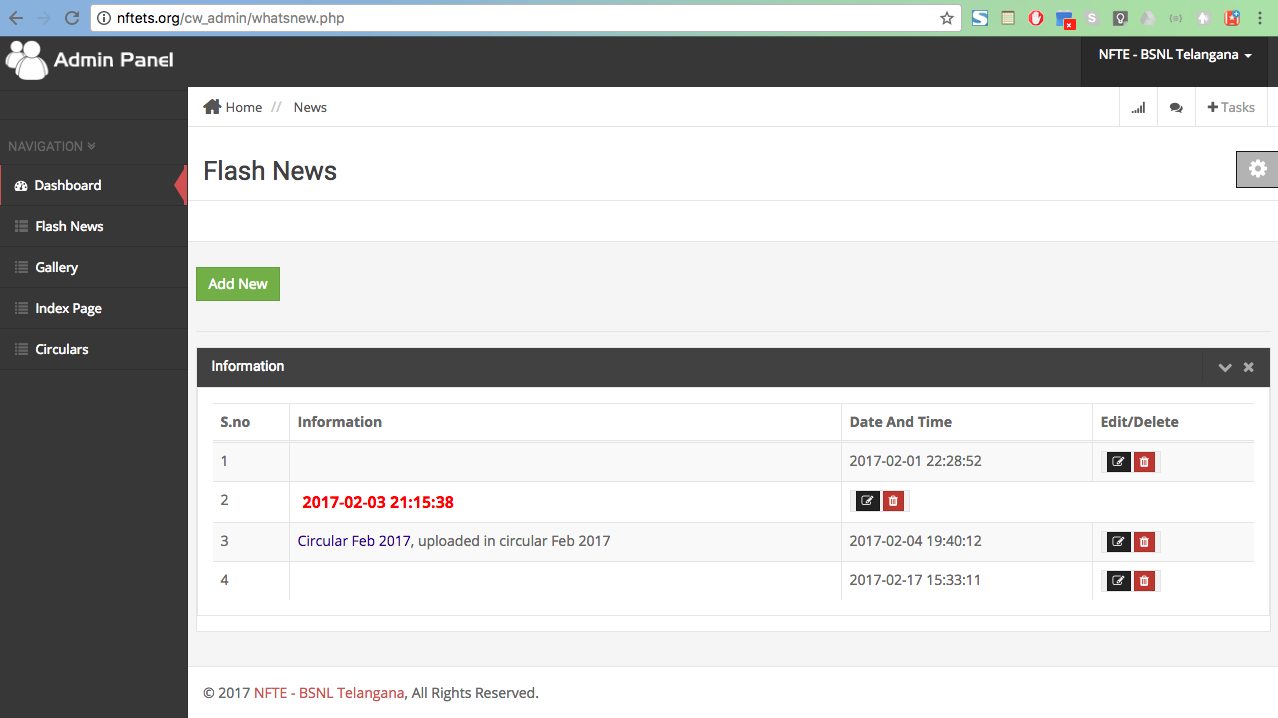Click the red delete icon for row 1
Screen dimensions: 1278x718
coord(1145,462)
